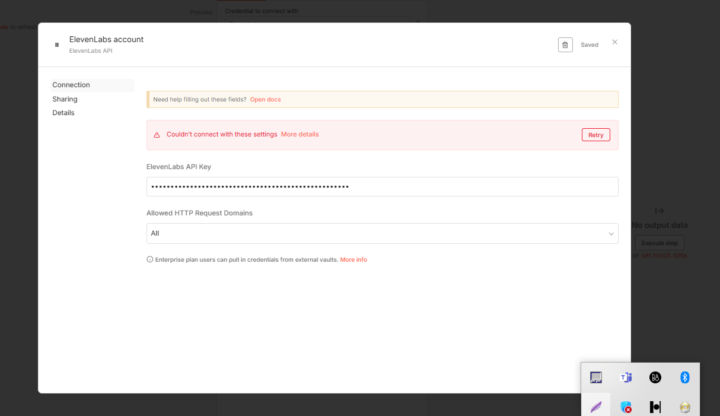This screenshot has height=416, width=720.
Task: Open the purple feather tray icon
Action: tap(596, 407)
